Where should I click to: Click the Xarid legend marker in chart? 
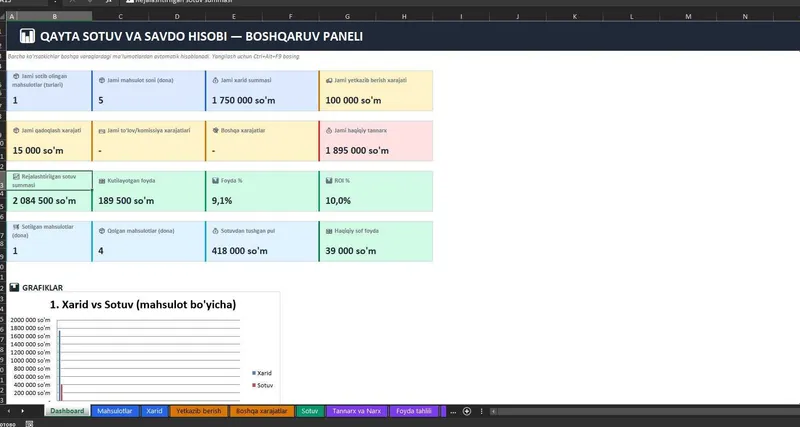click(254, 373)
